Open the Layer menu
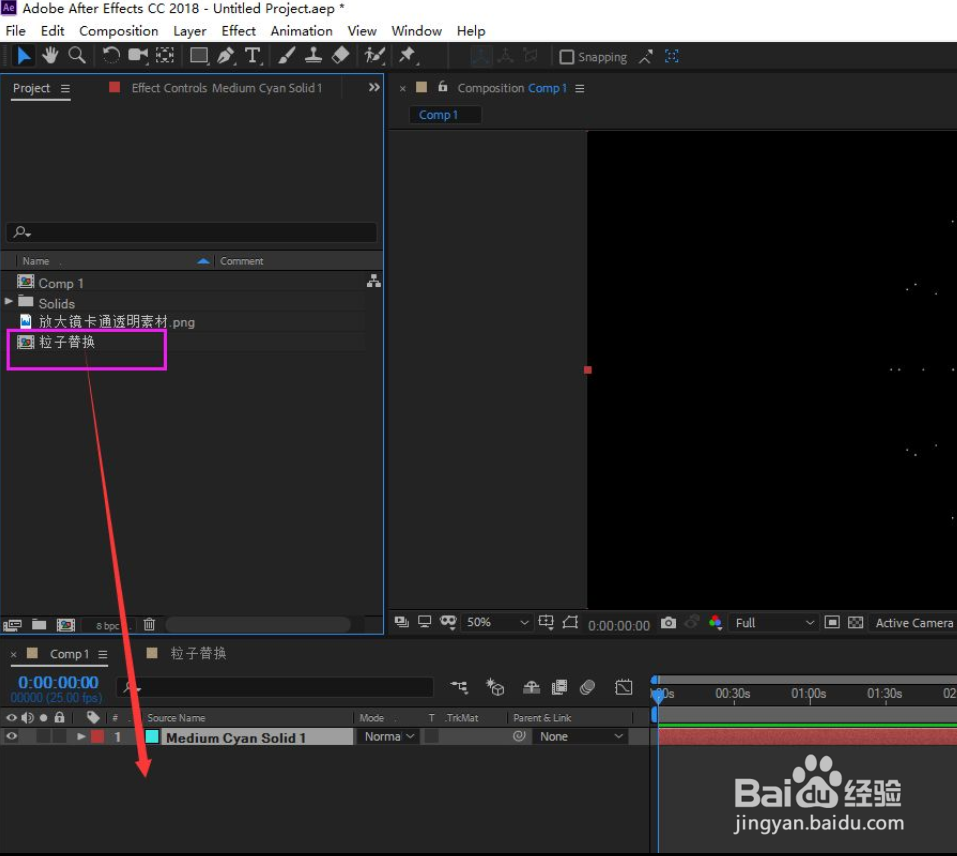The height and width of the screenshot is (856, 957). (189, 31)
